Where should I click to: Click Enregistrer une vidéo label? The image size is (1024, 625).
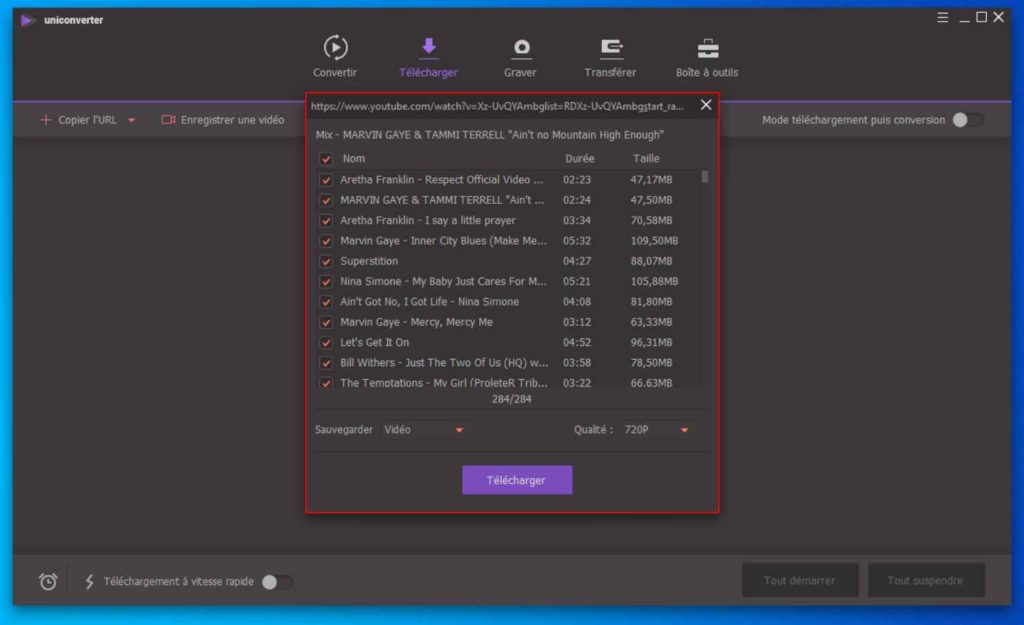pyautogui.click(x=232, y=120)
